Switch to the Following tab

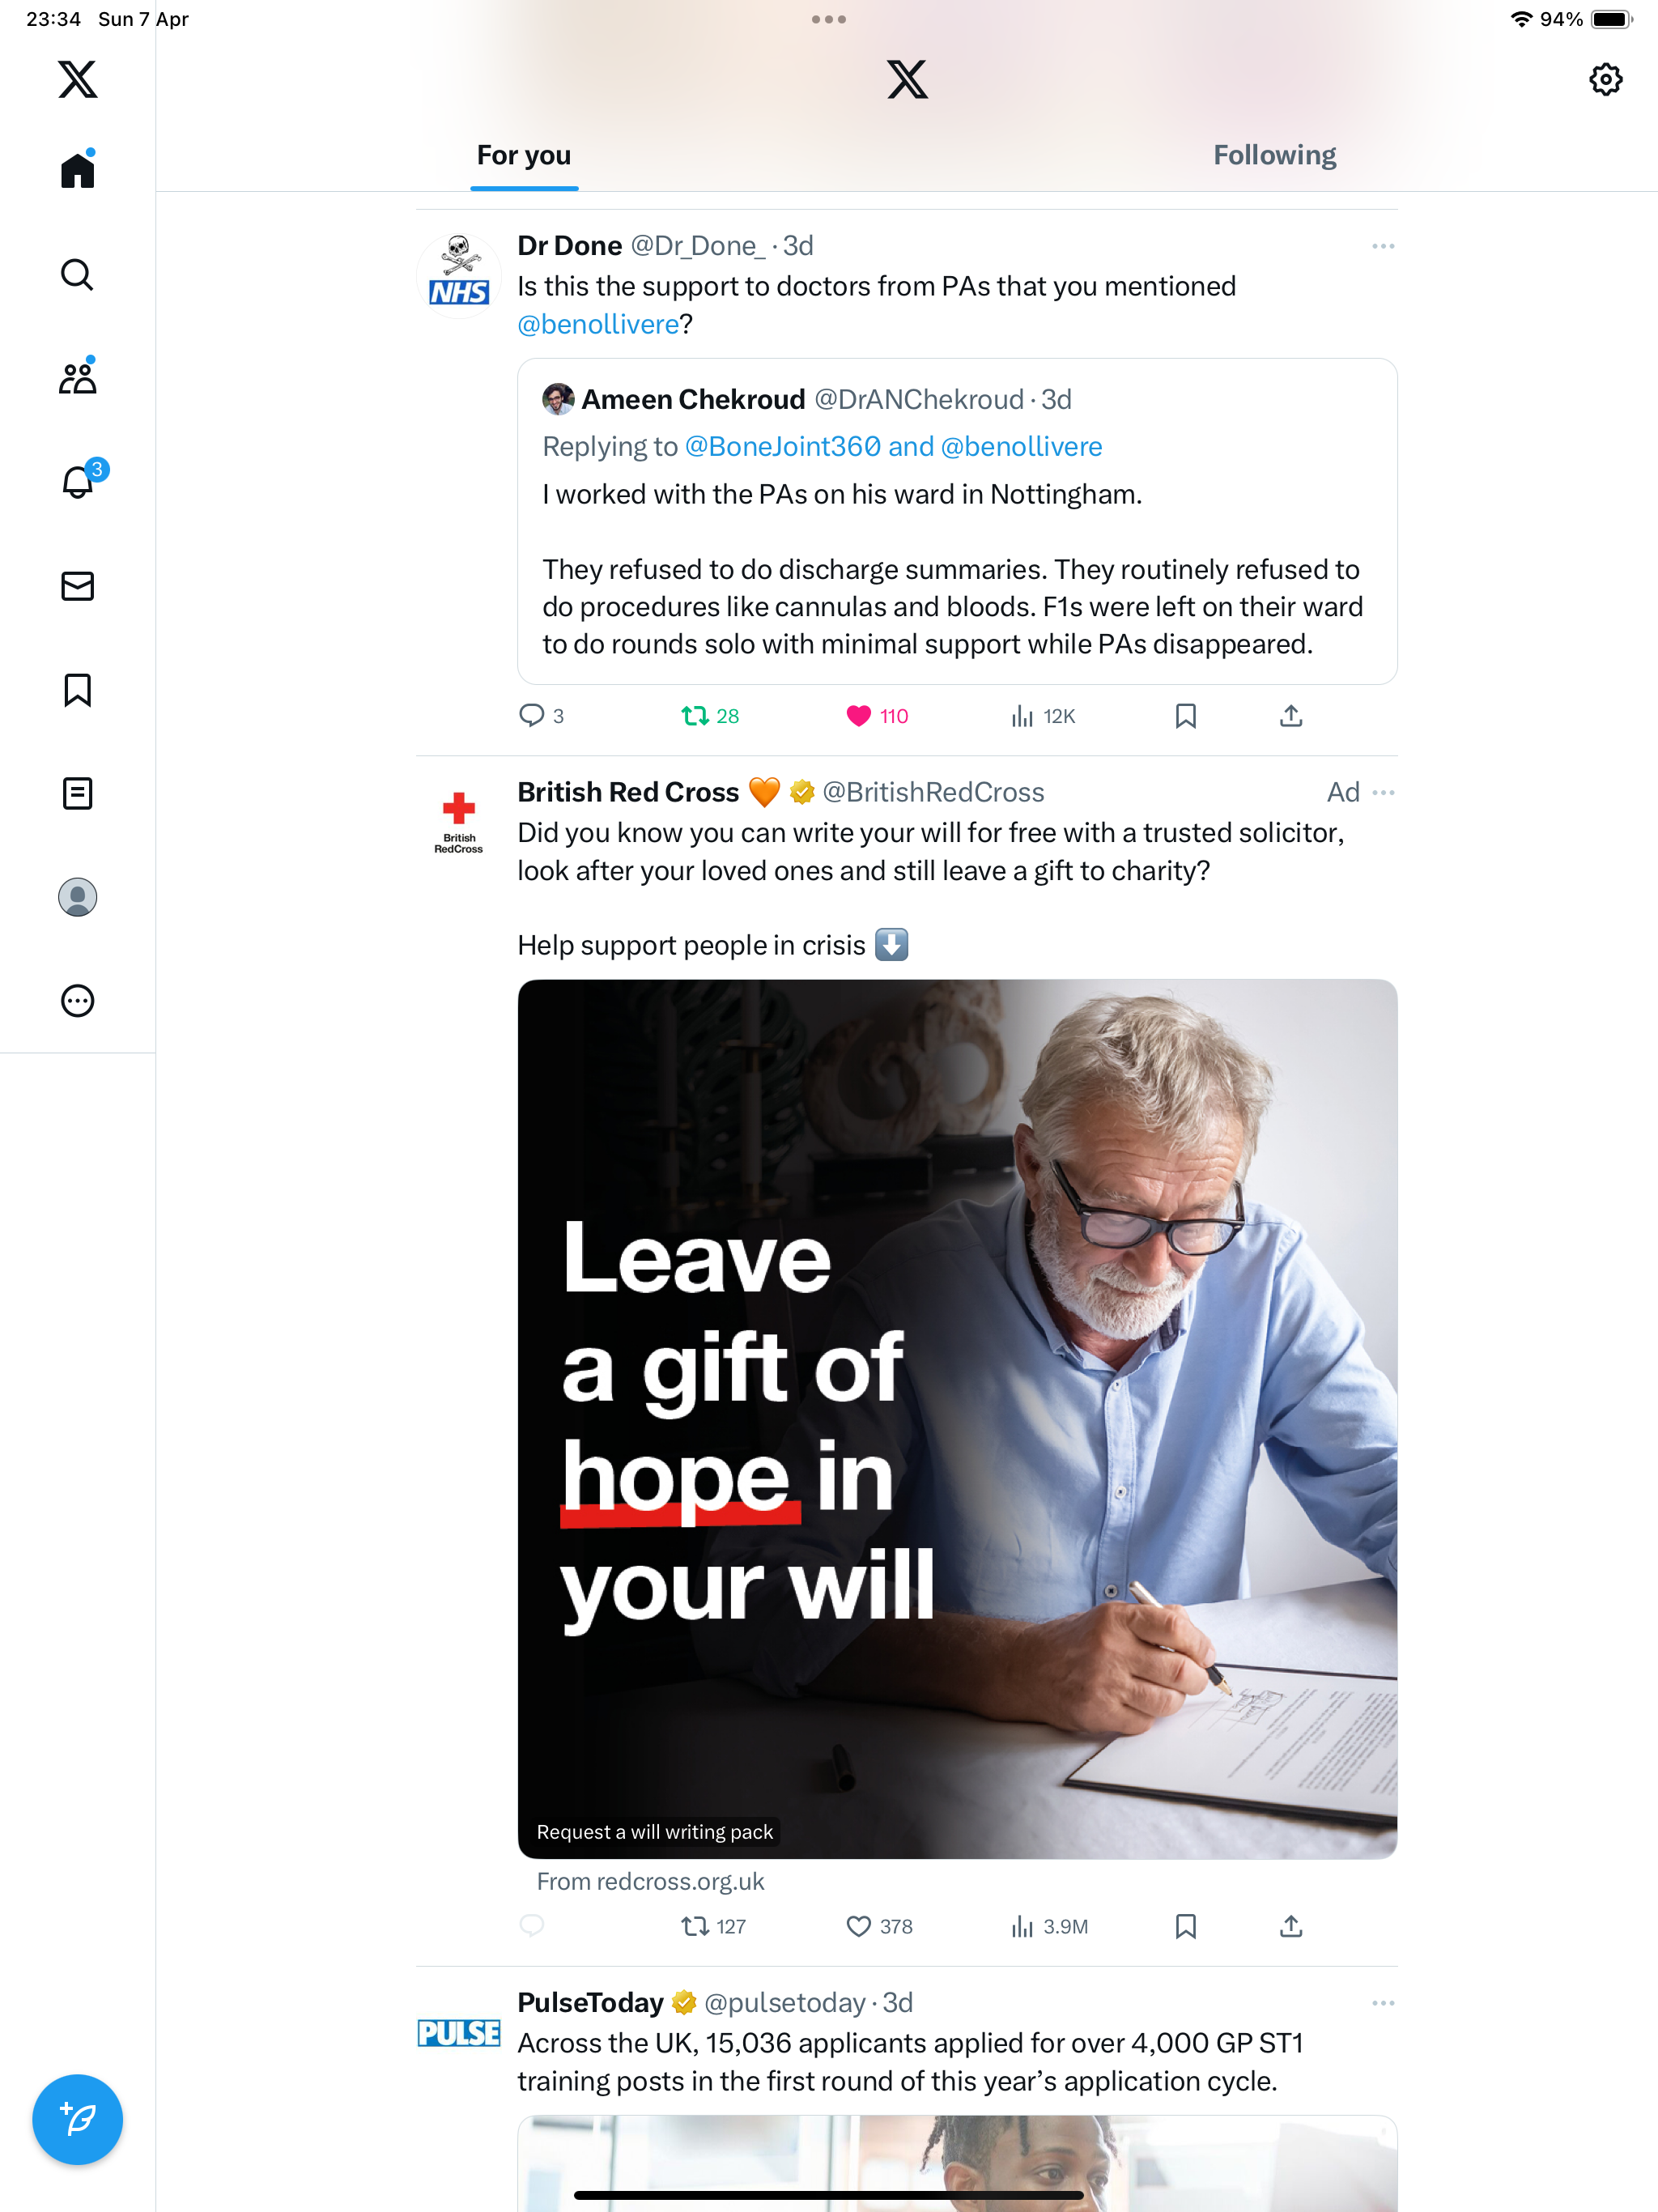tap(1274, 155)
